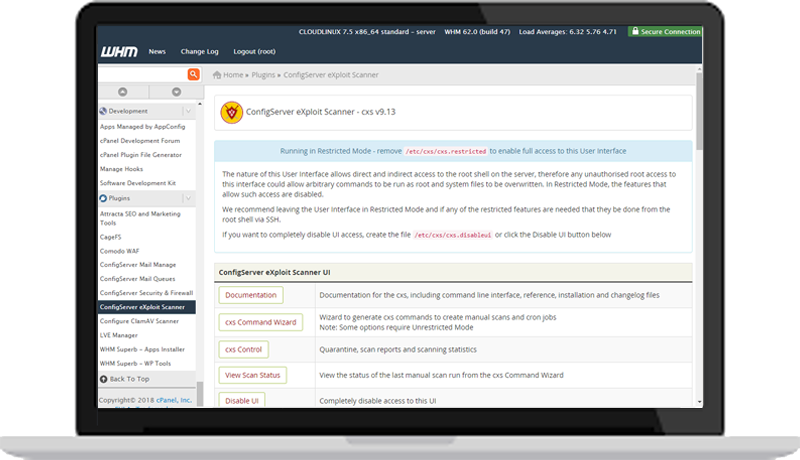
Task: Click the cxs Control button
Action: 243,350
